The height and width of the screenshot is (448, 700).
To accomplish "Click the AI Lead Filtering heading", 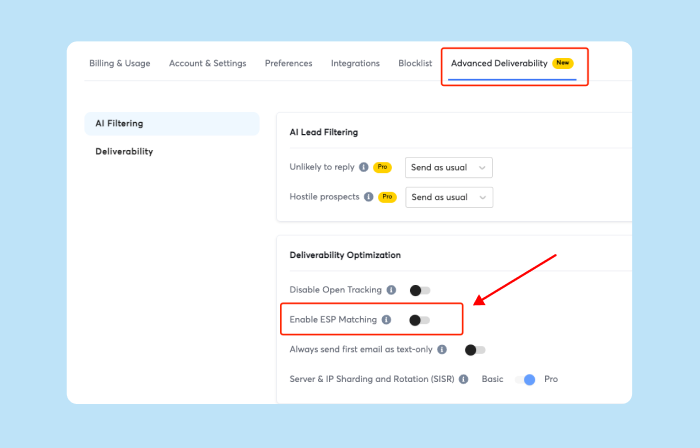I will pyautogui.click(x=324, y=132).
